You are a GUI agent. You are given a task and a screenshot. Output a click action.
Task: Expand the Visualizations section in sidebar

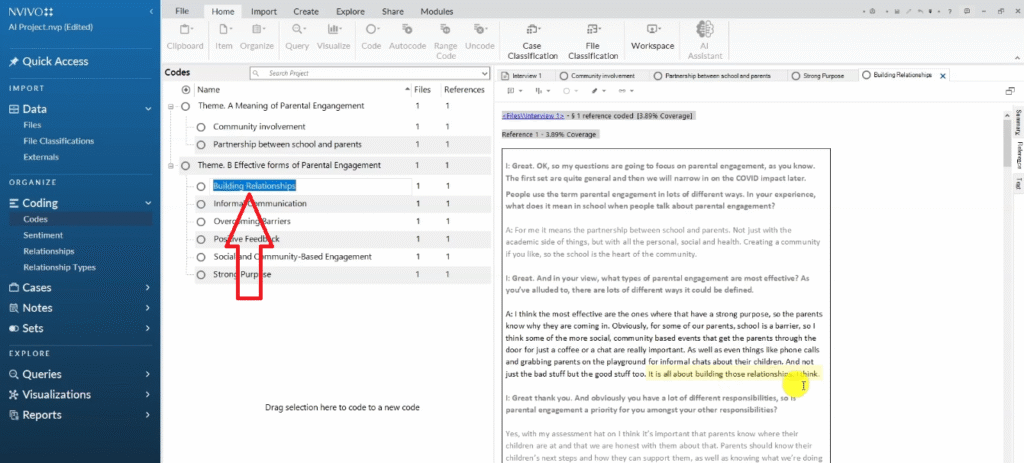[x=147, y=394]
